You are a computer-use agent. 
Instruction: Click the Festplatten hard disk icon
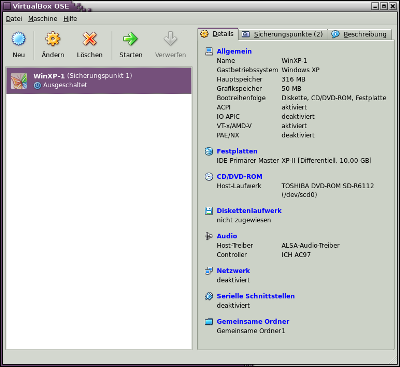(209, 151)
